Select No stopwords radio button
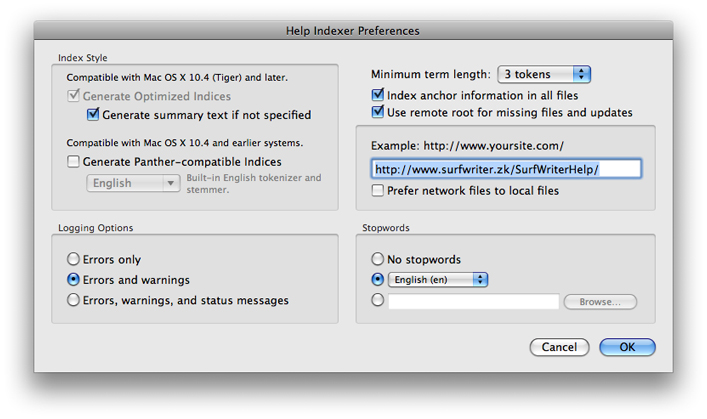The width and height of the screenshot is (707, 419). (377, 259)
